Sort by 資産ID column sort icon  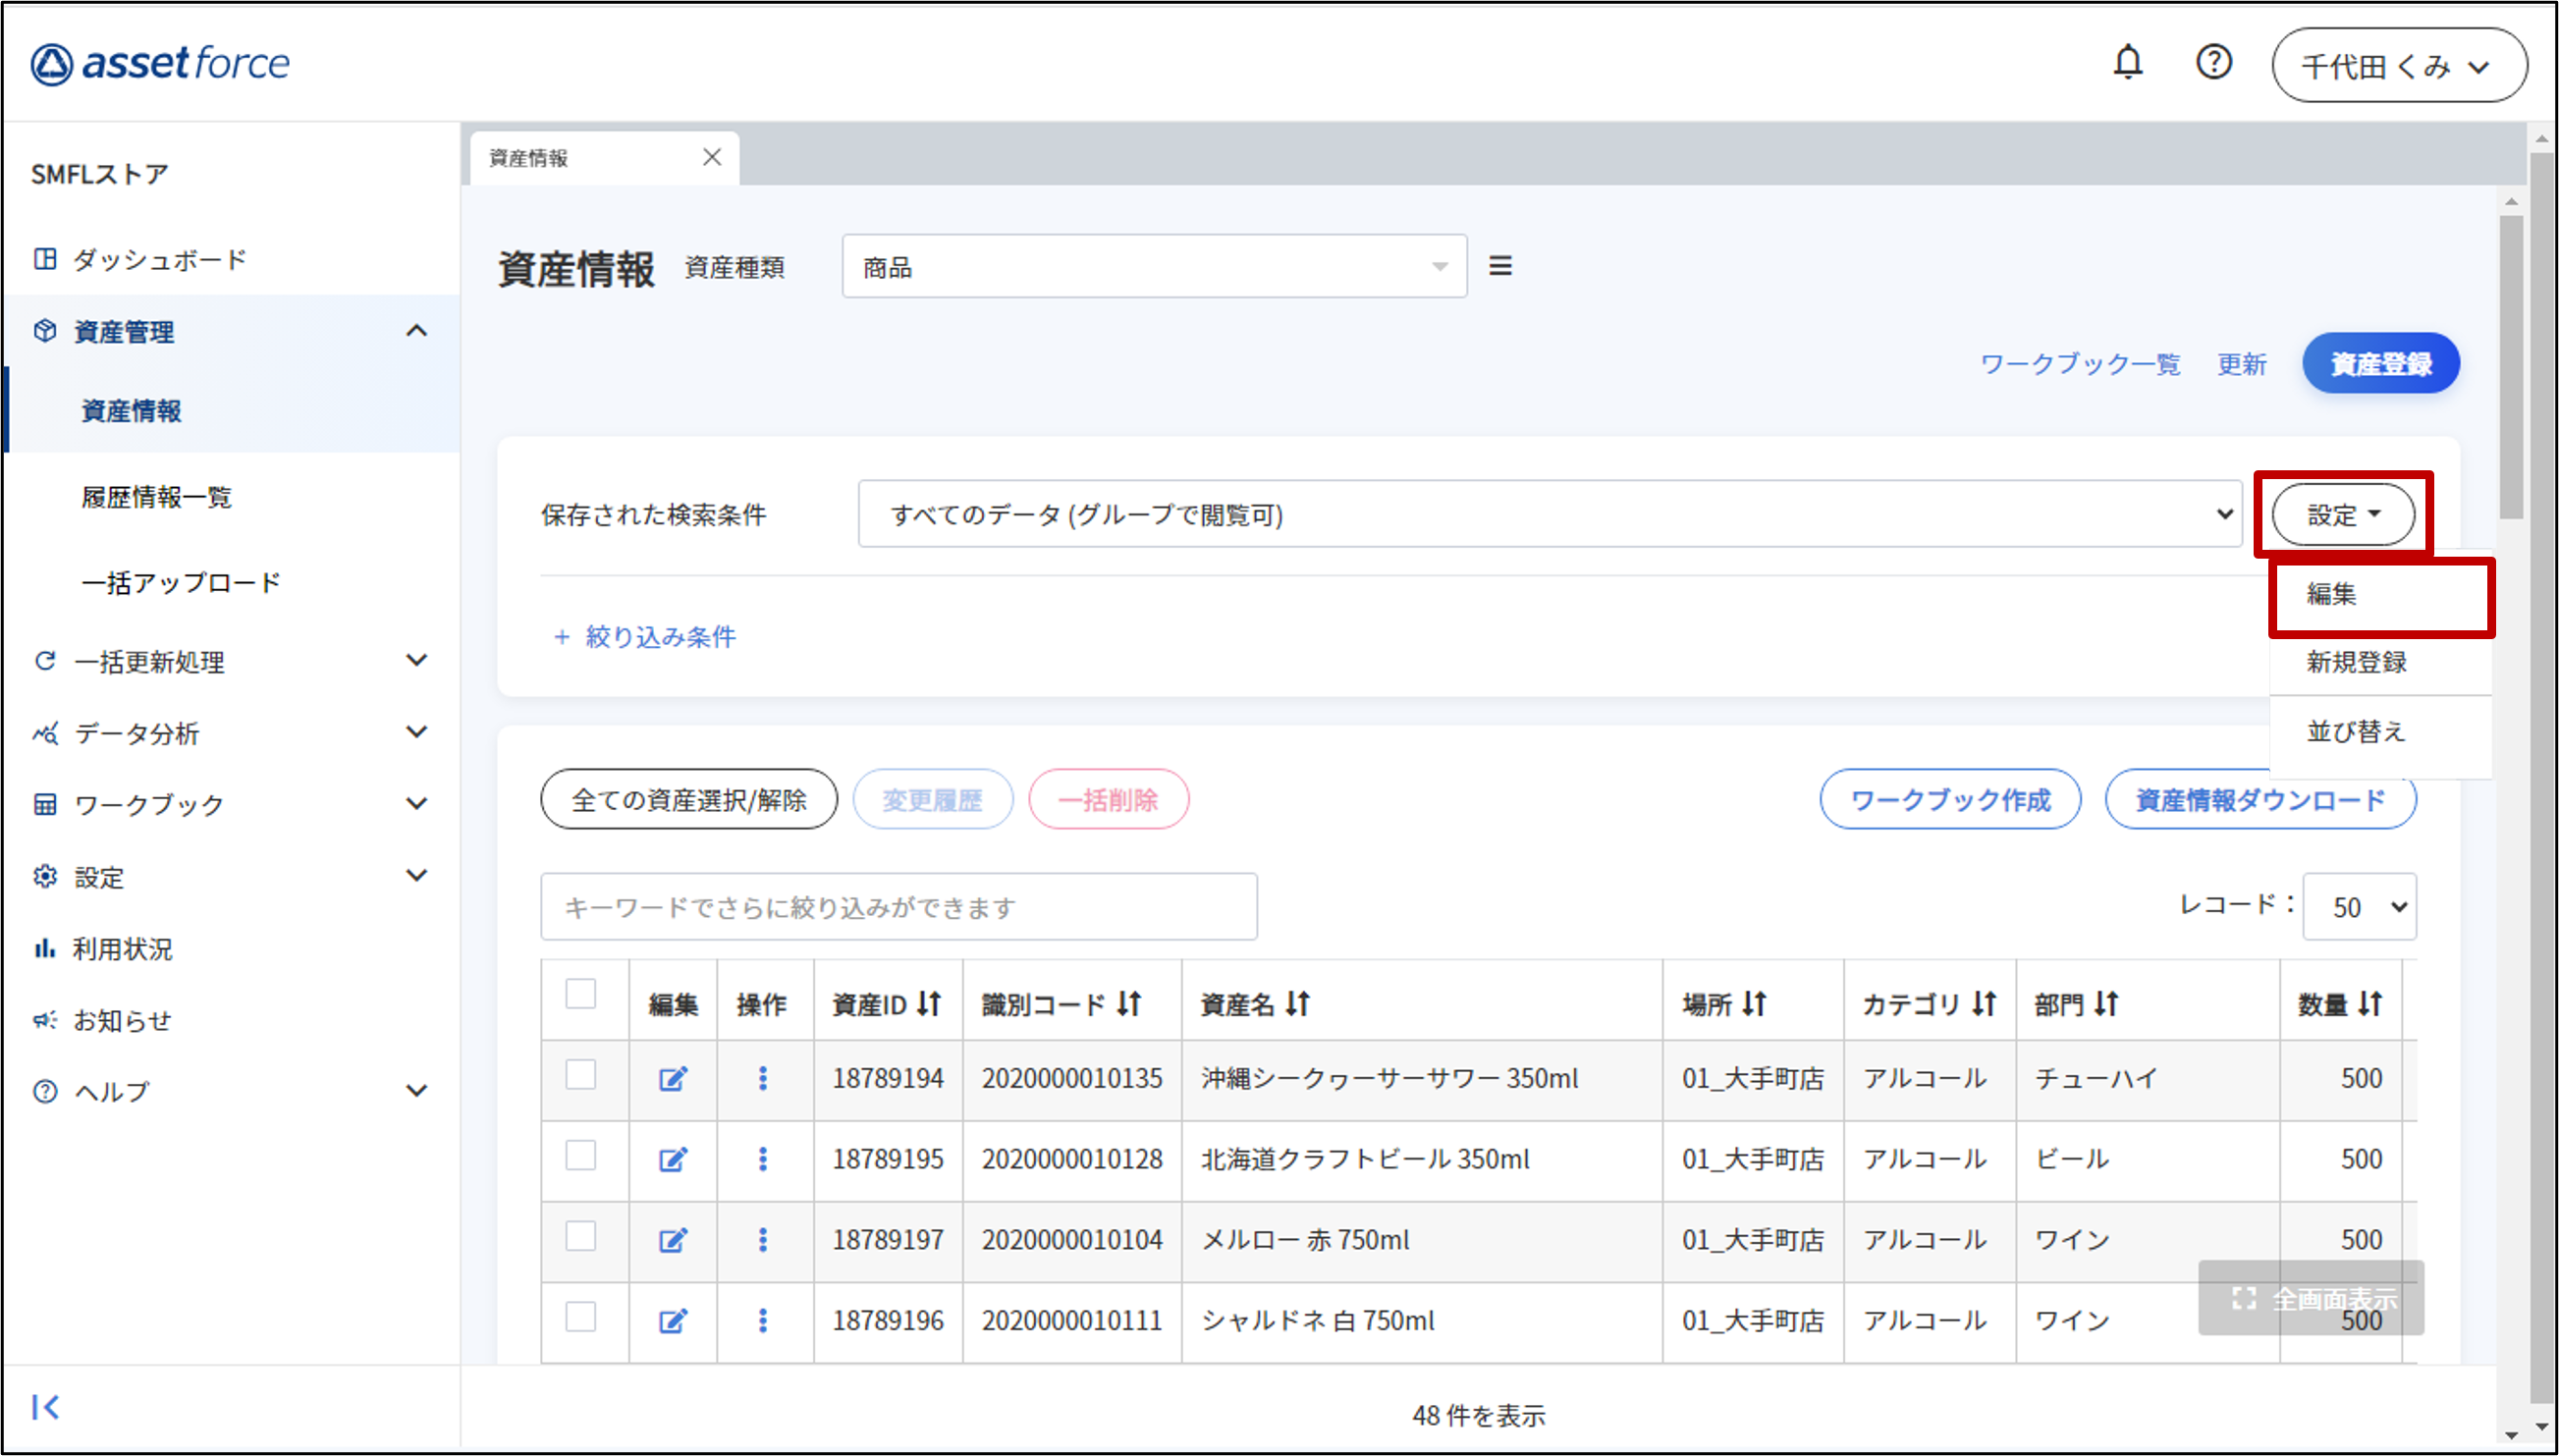point(930,1003)
